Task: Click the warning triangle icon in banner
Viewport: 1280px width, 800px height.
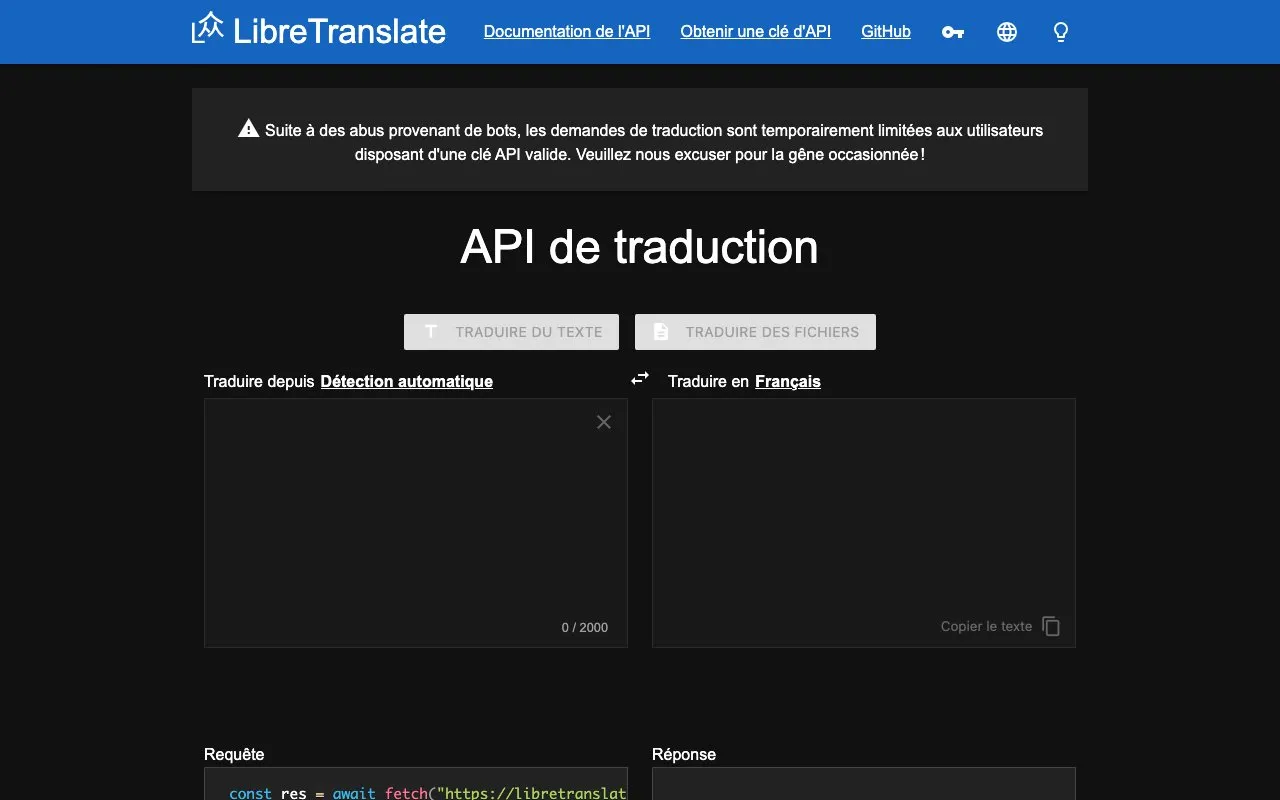Action: point(249,129)
